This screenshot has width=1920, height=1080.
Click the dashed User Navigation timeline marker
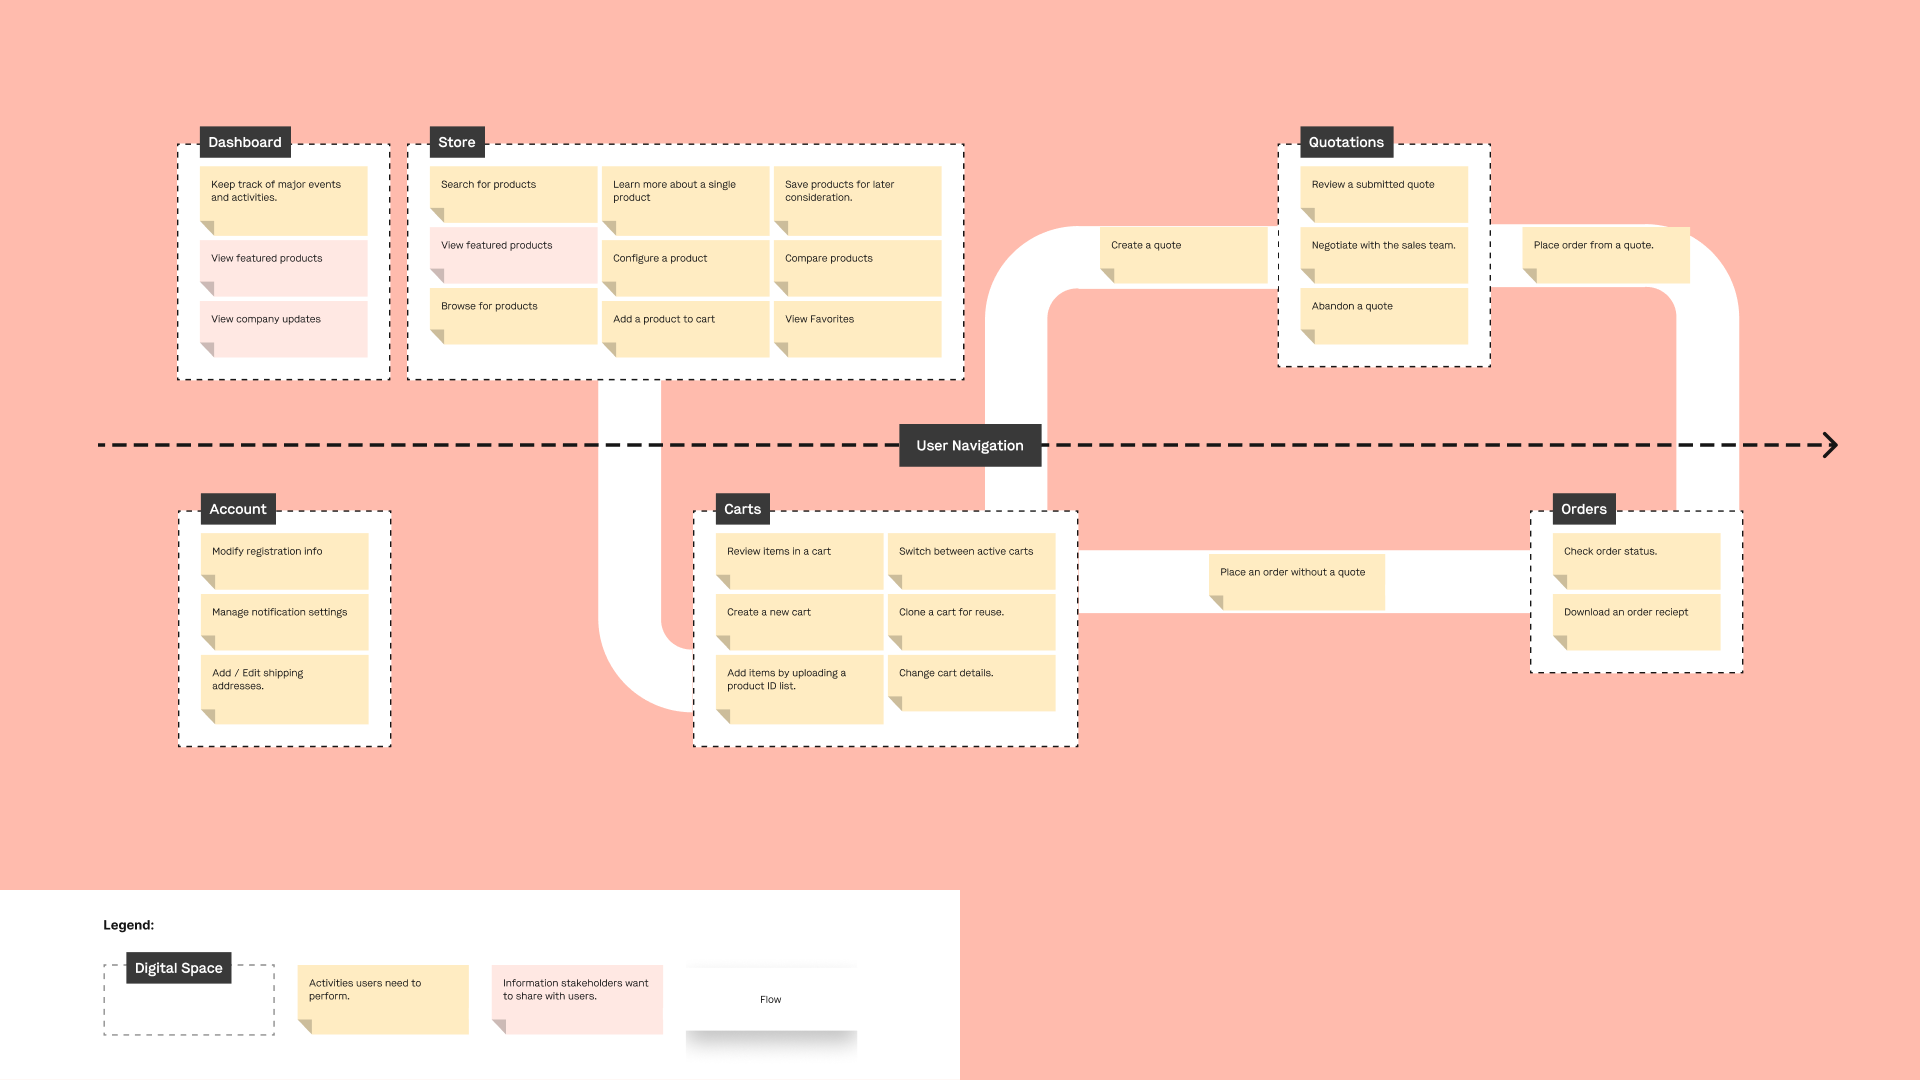971,444
